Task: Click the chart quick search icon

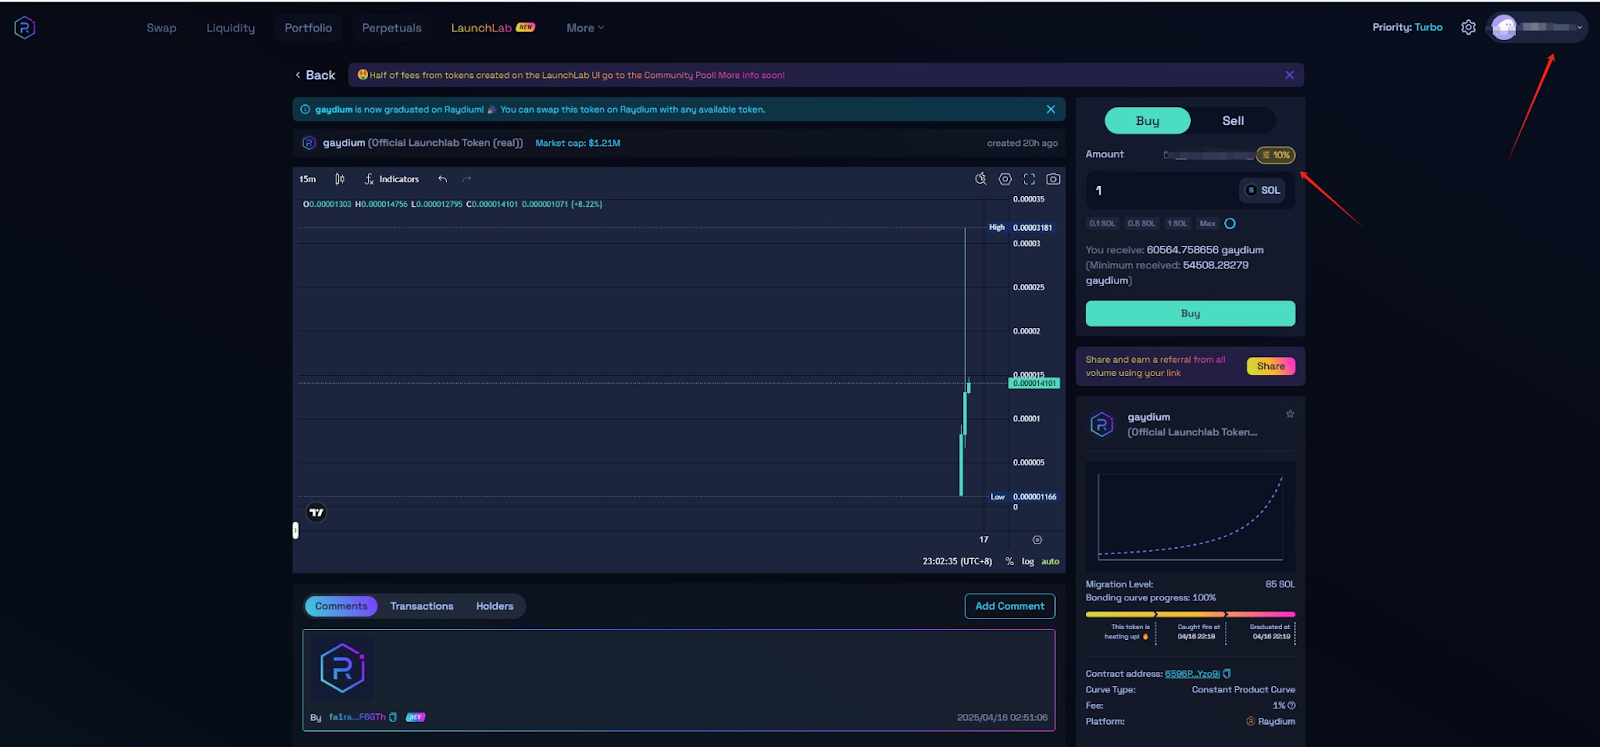Action: [x=981, y=179]
